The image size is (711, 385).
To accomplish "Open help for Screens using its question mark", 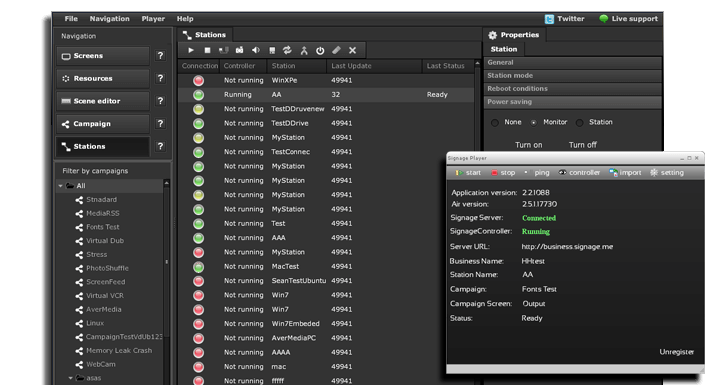I will 160,56.
